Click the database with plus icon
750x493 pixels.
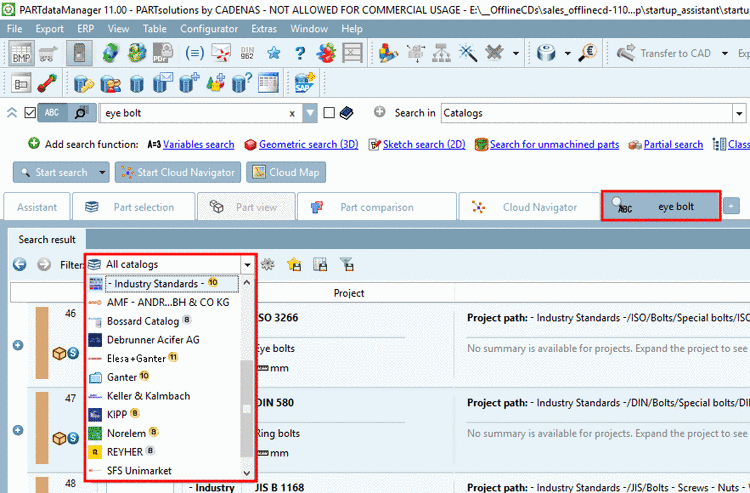point(189,83)
